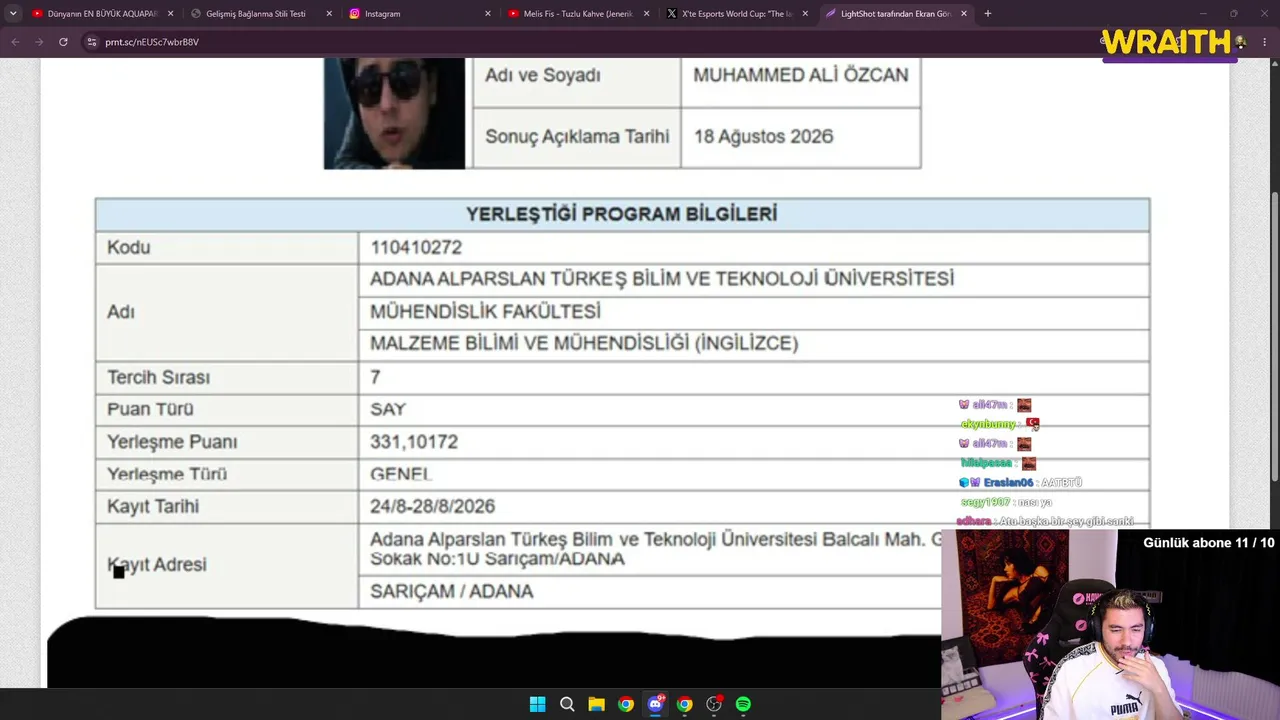The image size is (1280, 720).
Task: Open the tab search dropdown
Action: (13, 14)
